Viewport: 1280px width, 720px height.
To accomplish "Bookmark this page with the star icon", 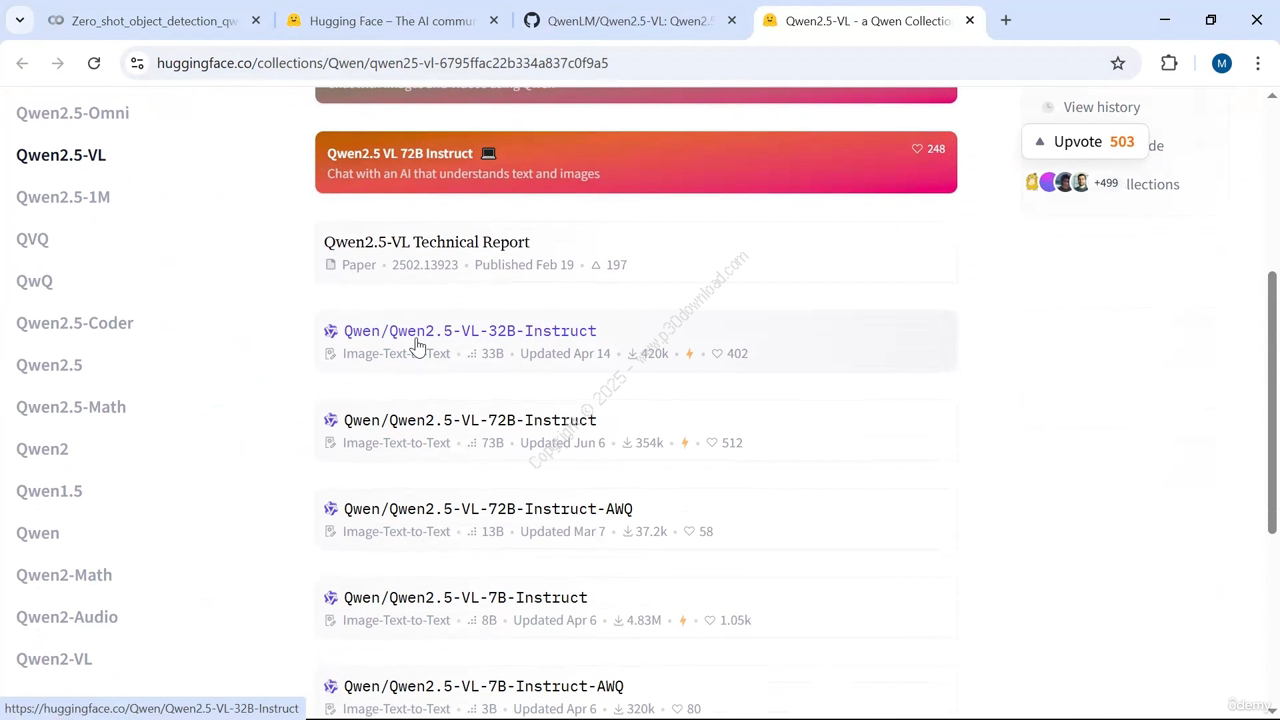I will tap(1118, 63).
